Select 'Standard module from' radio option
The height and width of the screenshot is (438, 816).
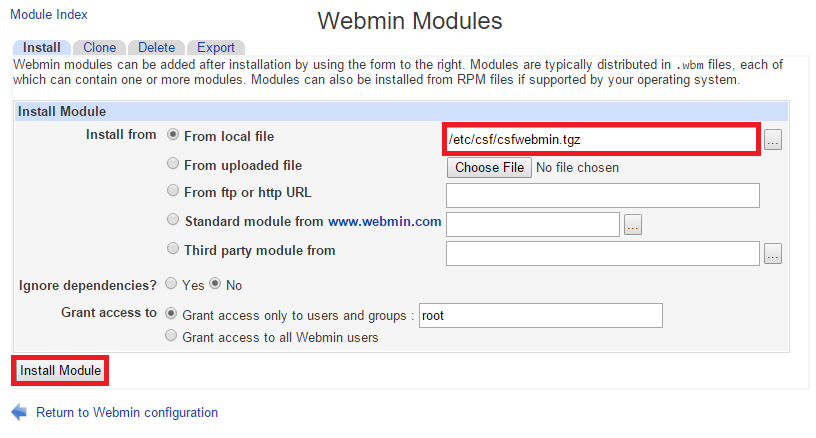pos(173,220)
